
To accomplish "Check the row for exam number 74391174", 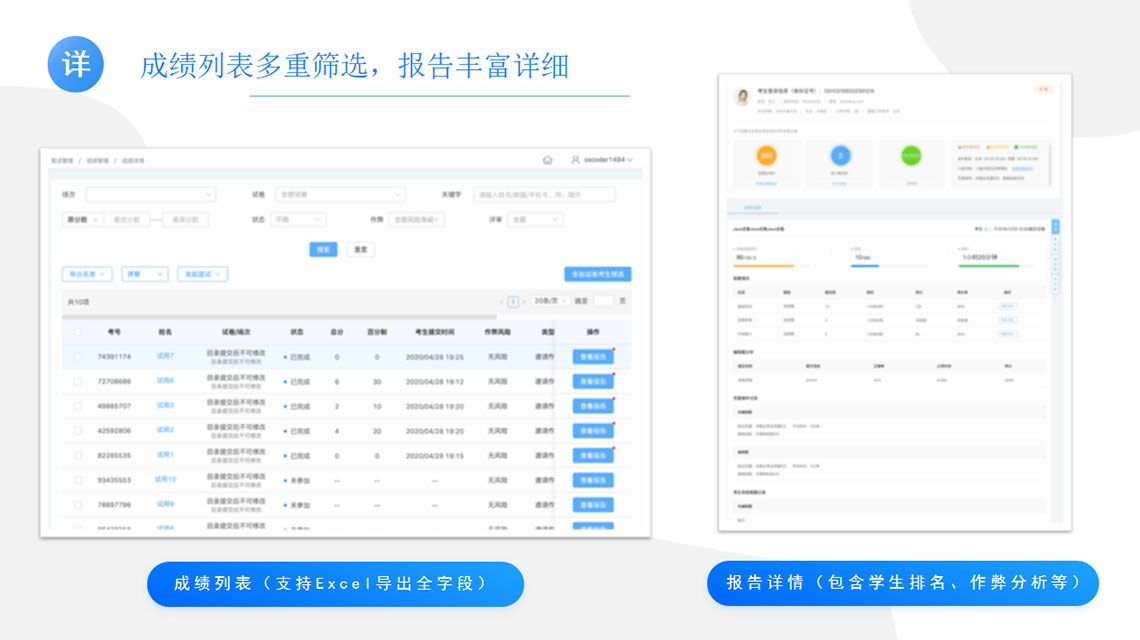I will tap(77, 356).
